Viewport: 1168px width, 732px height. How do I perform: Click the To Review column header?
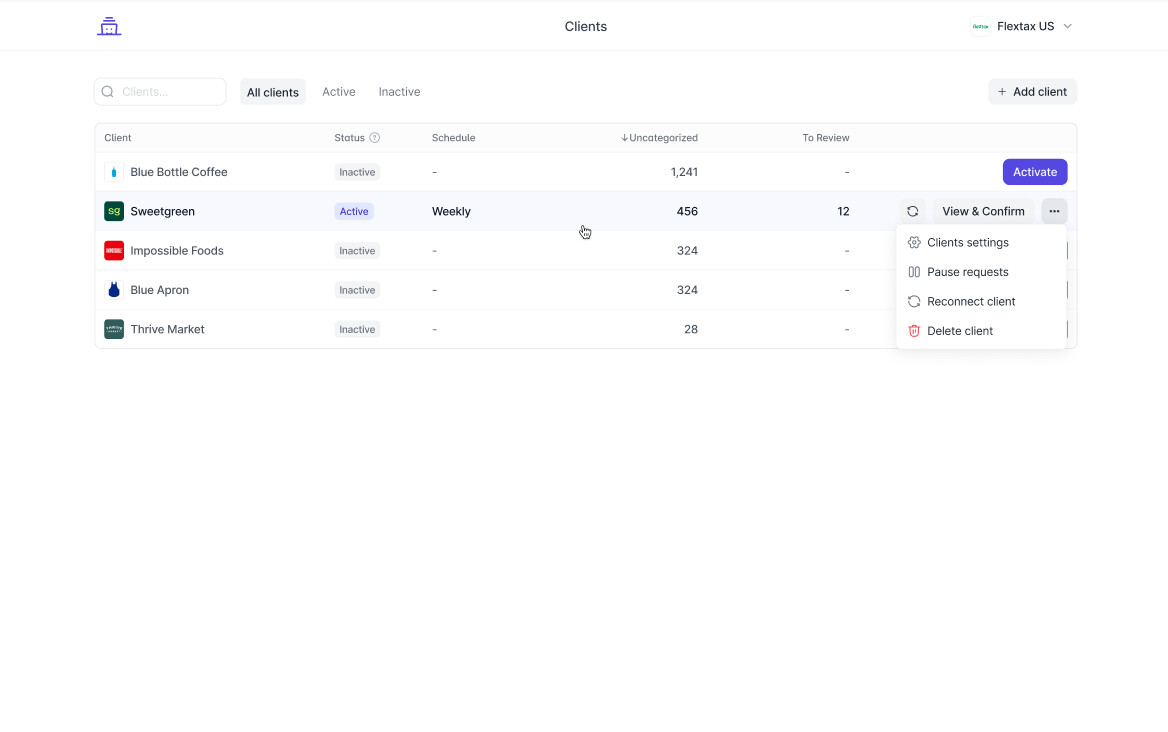(825, 138)
